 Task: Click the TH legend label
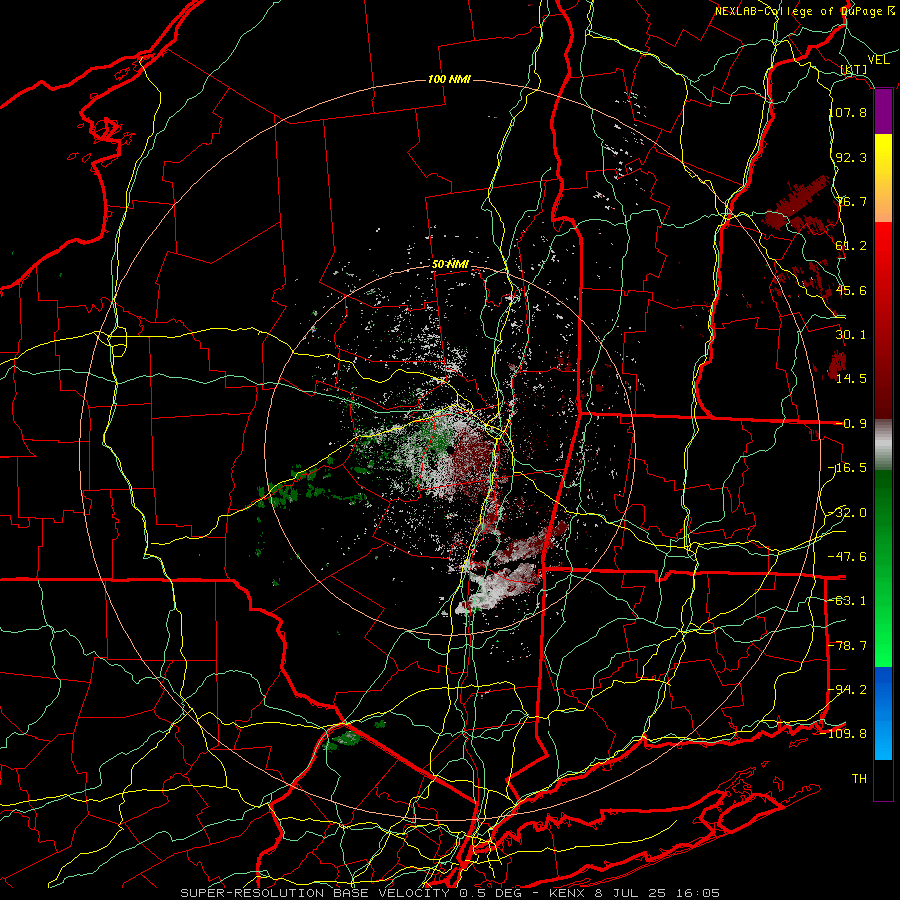pos(859,779)
